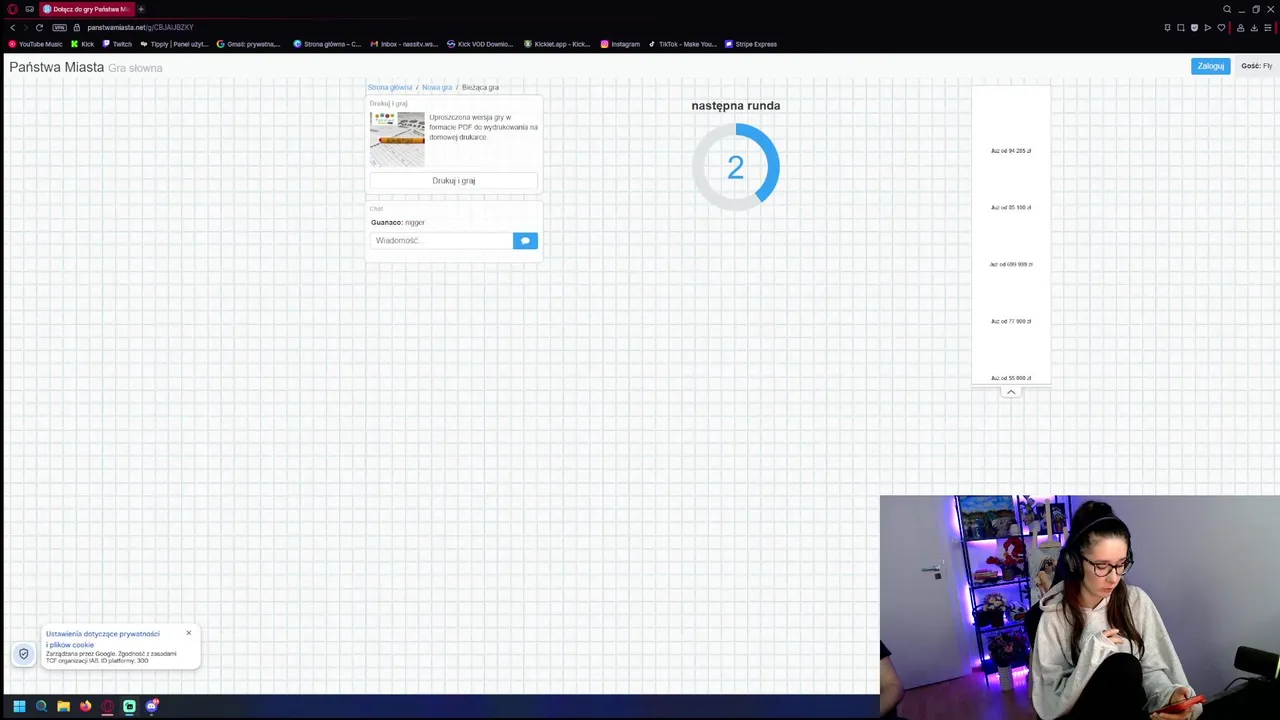This screenshot has width=1280, height=720.
Task: Open the Kick VOD Download bookmark
Action: pyautogui.click(x=480, y=44)
